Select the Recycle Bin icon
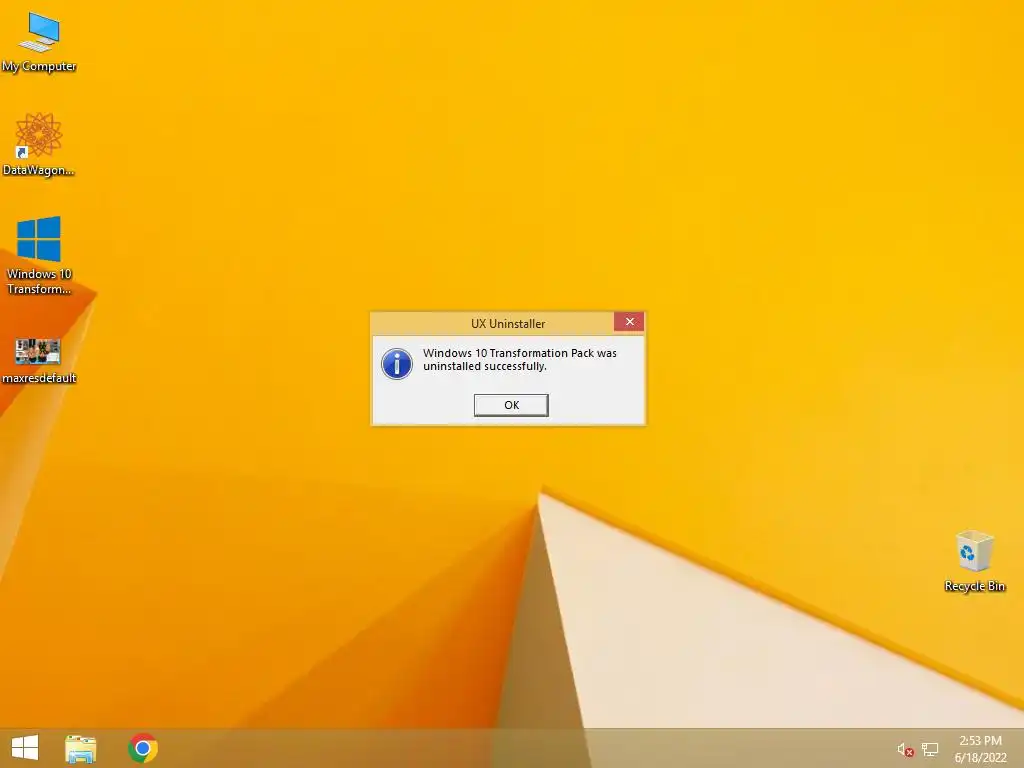Viewport: 1024px width, 768px height. pyautogui.click(x=974, y=562)
